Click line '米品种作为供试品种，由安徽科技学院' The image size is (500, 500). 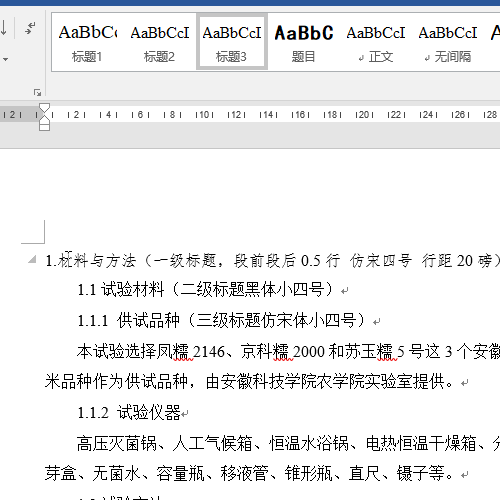(249, 381)
